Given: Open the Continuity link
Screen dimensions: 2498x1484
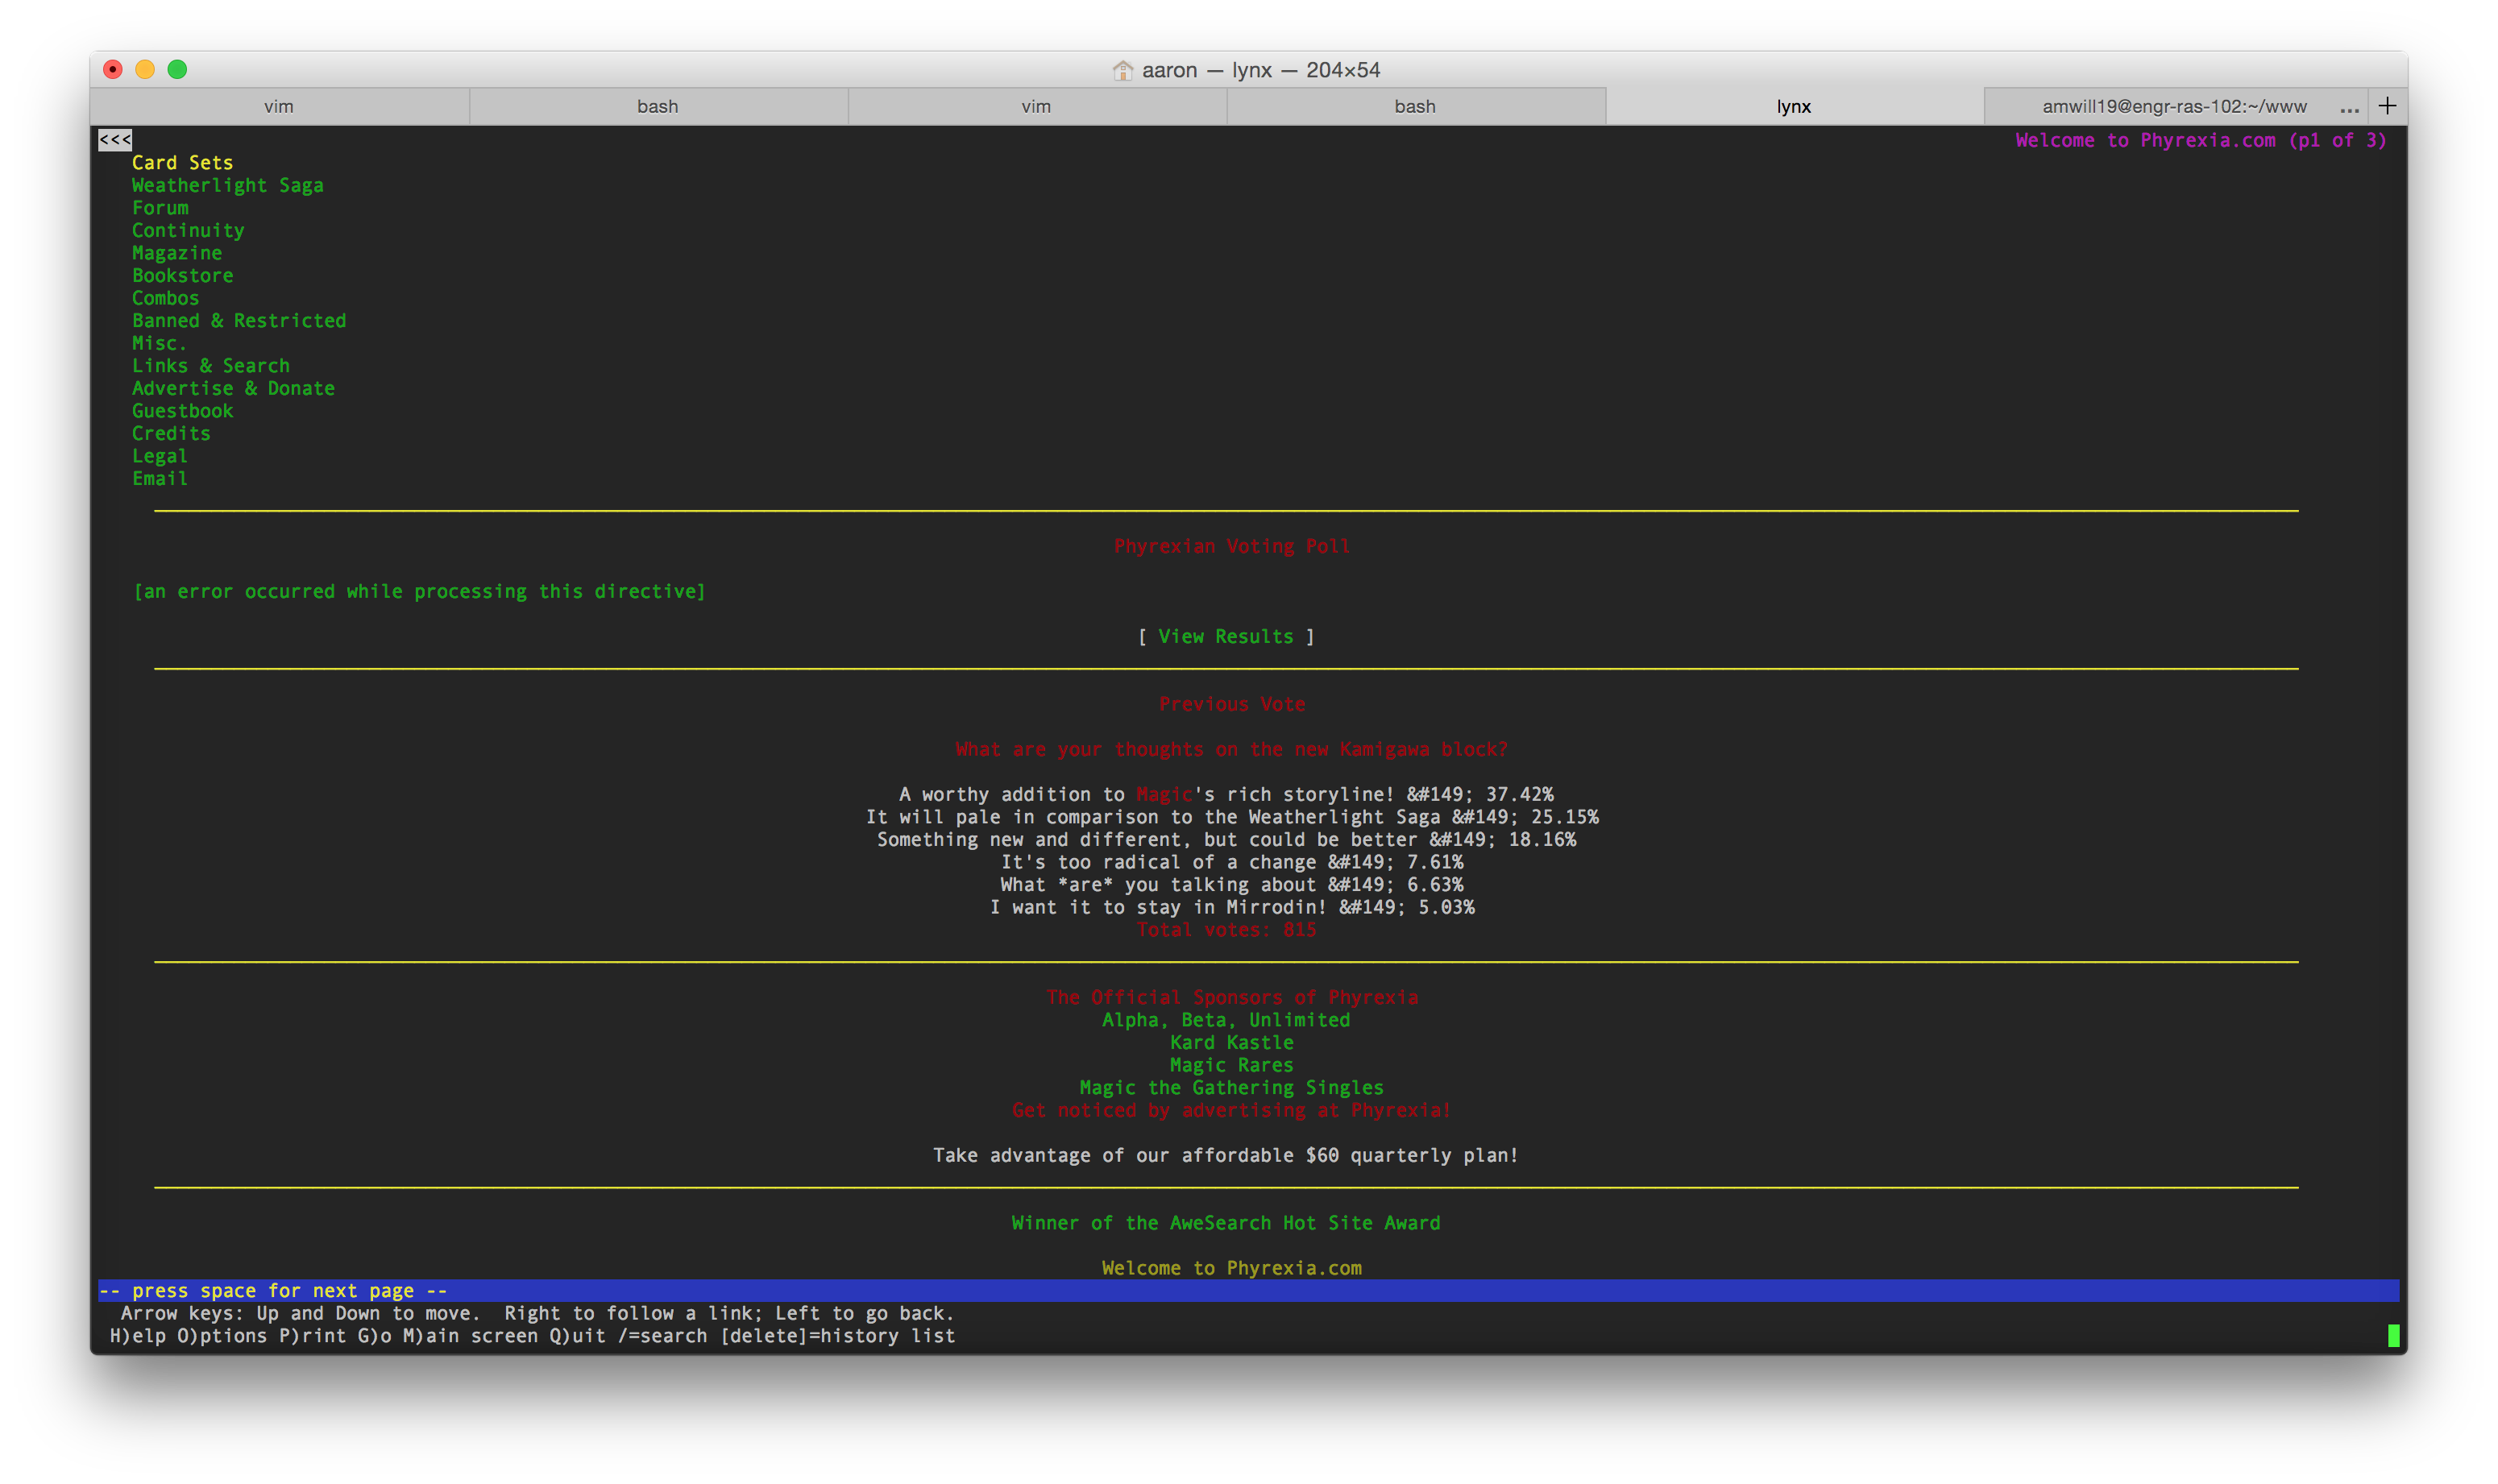Looking at the screenshot, I should (x=188, y=230).
